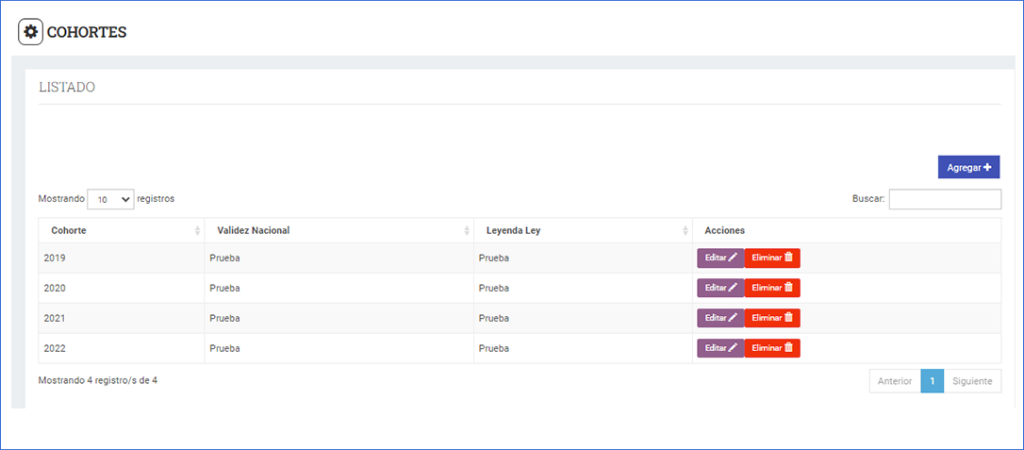Click the Buscar search input field
Viewport: 1024px width, 450px height.
[944, 199]
